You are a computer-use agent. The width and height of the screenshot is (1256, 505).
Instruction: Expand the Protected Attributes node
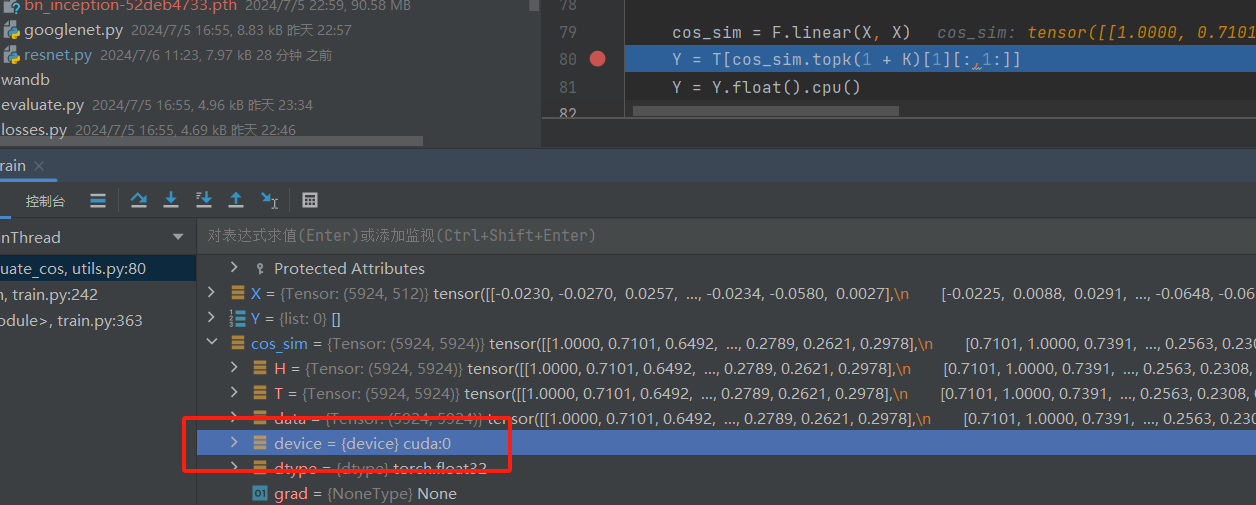[x=235, y=268]
